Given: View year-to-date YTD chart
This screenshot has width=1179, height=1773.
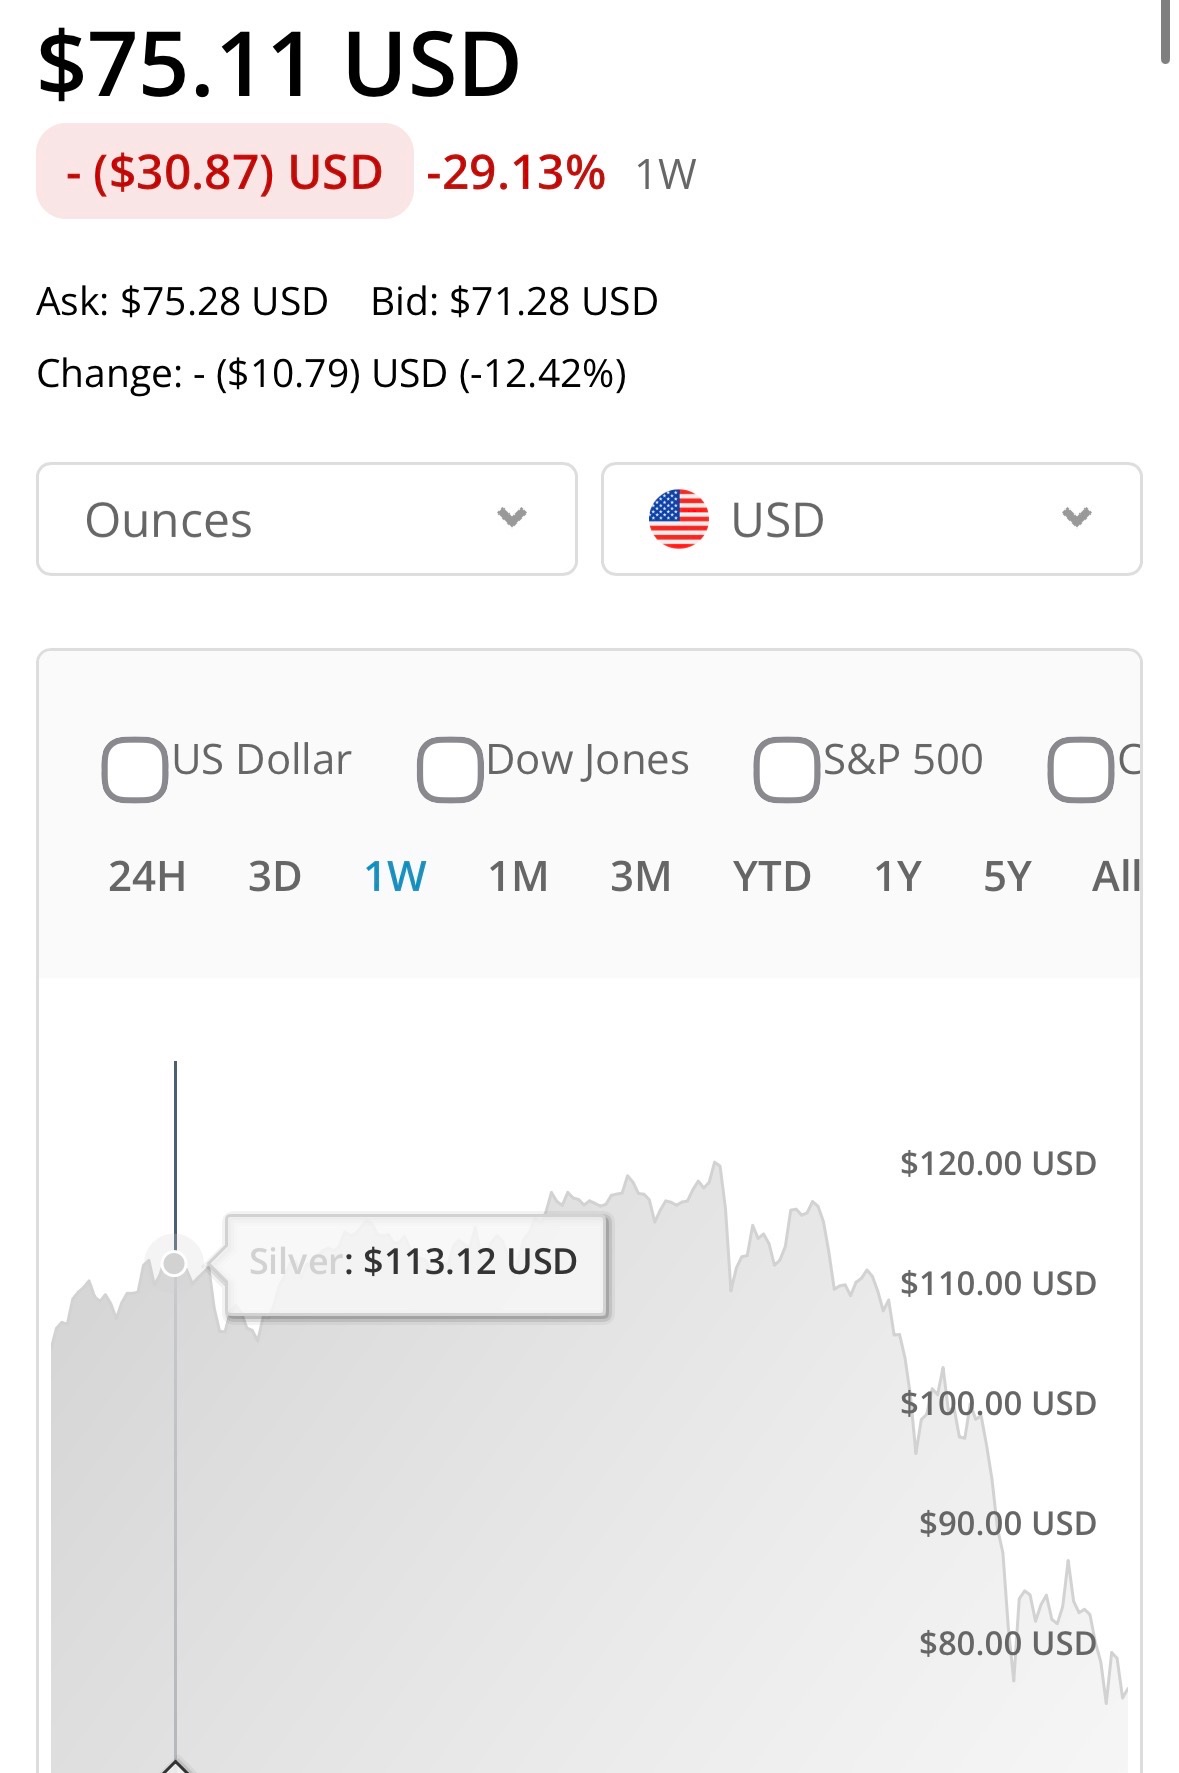Looking at the screenshot, I should [x=771, y=877].
